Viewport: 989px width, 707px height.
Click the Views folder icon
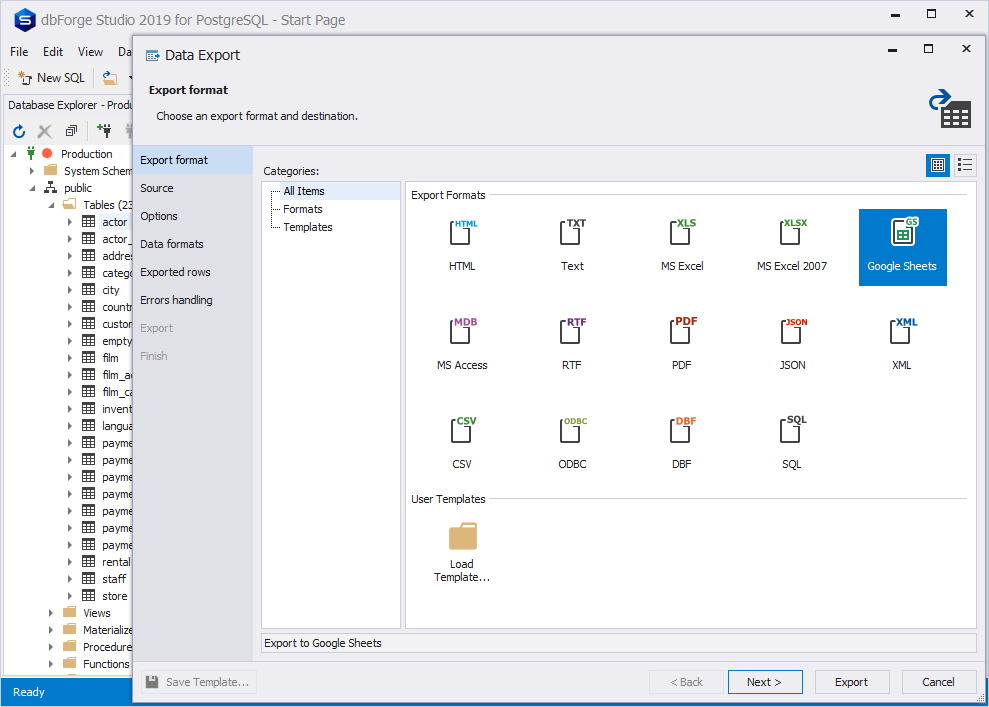pyautogui.click(x=70, y=612)
